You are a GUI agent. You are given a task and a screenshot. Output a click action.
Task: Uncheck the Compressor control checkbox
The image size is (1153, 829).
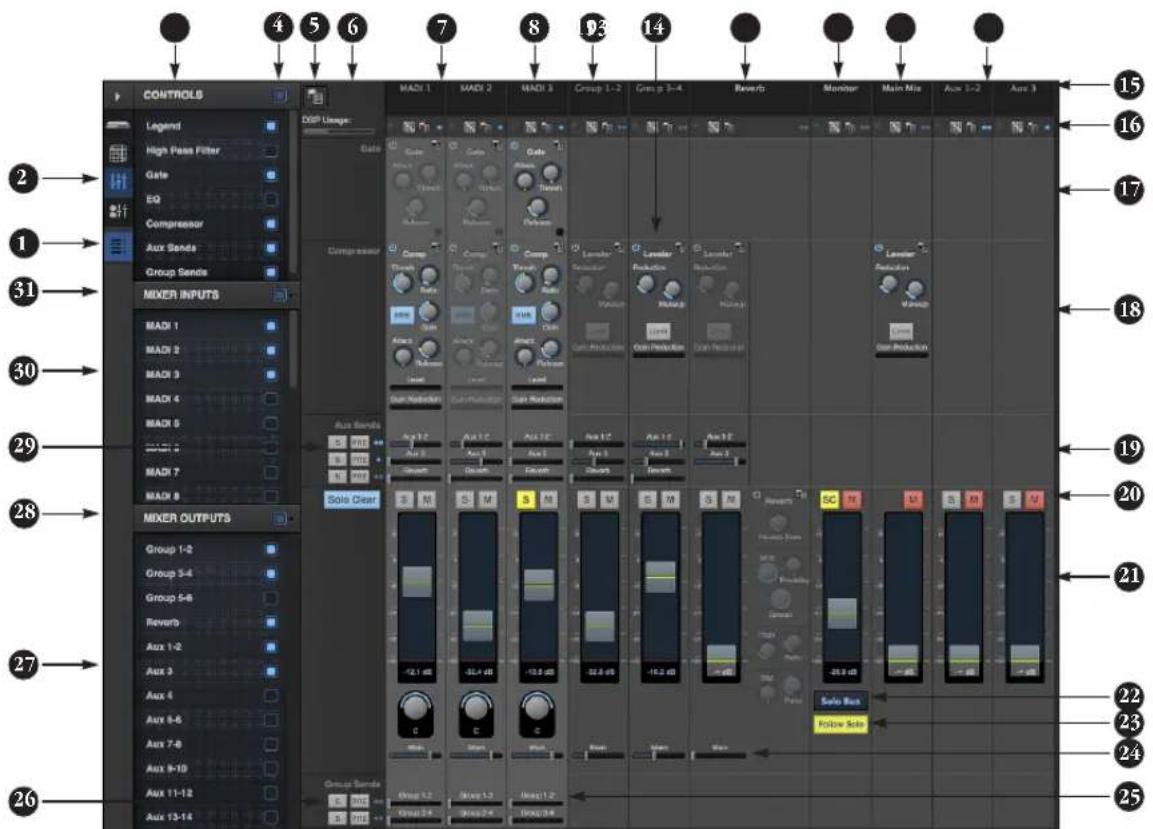tap(271, 224)
